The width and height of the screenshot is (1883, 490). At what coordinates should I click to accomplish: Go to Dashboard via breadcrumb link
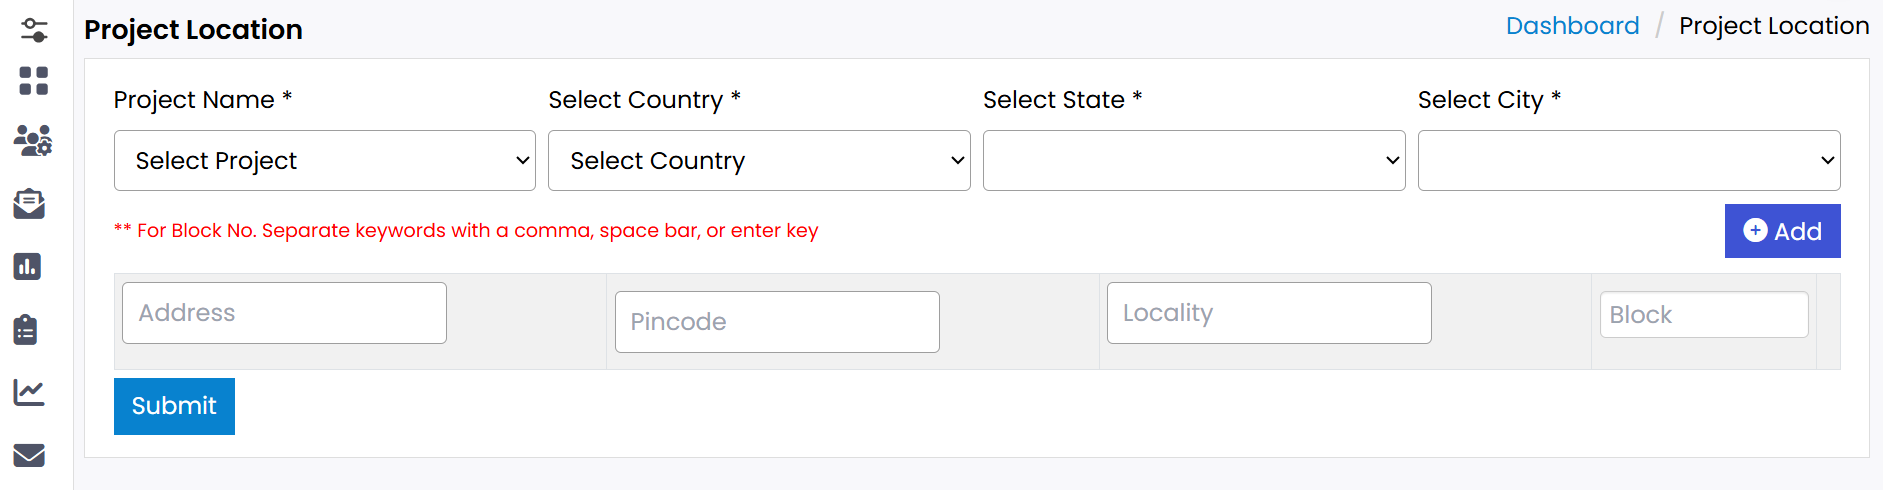pyautogui.click(x=1572, y=26)
